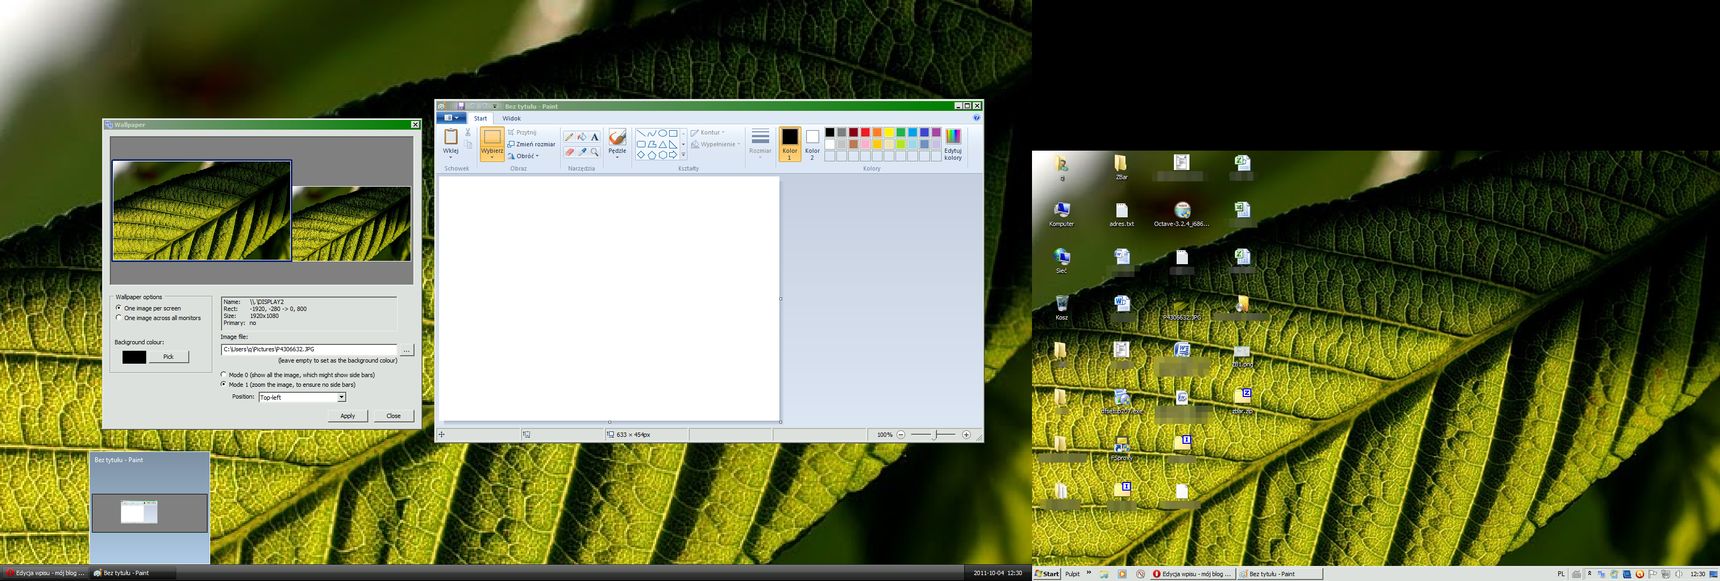The height and width of the screenshot is (581, 1720).
Task: Switch to the Start ribbon tab
Action: tap(480, 118)
